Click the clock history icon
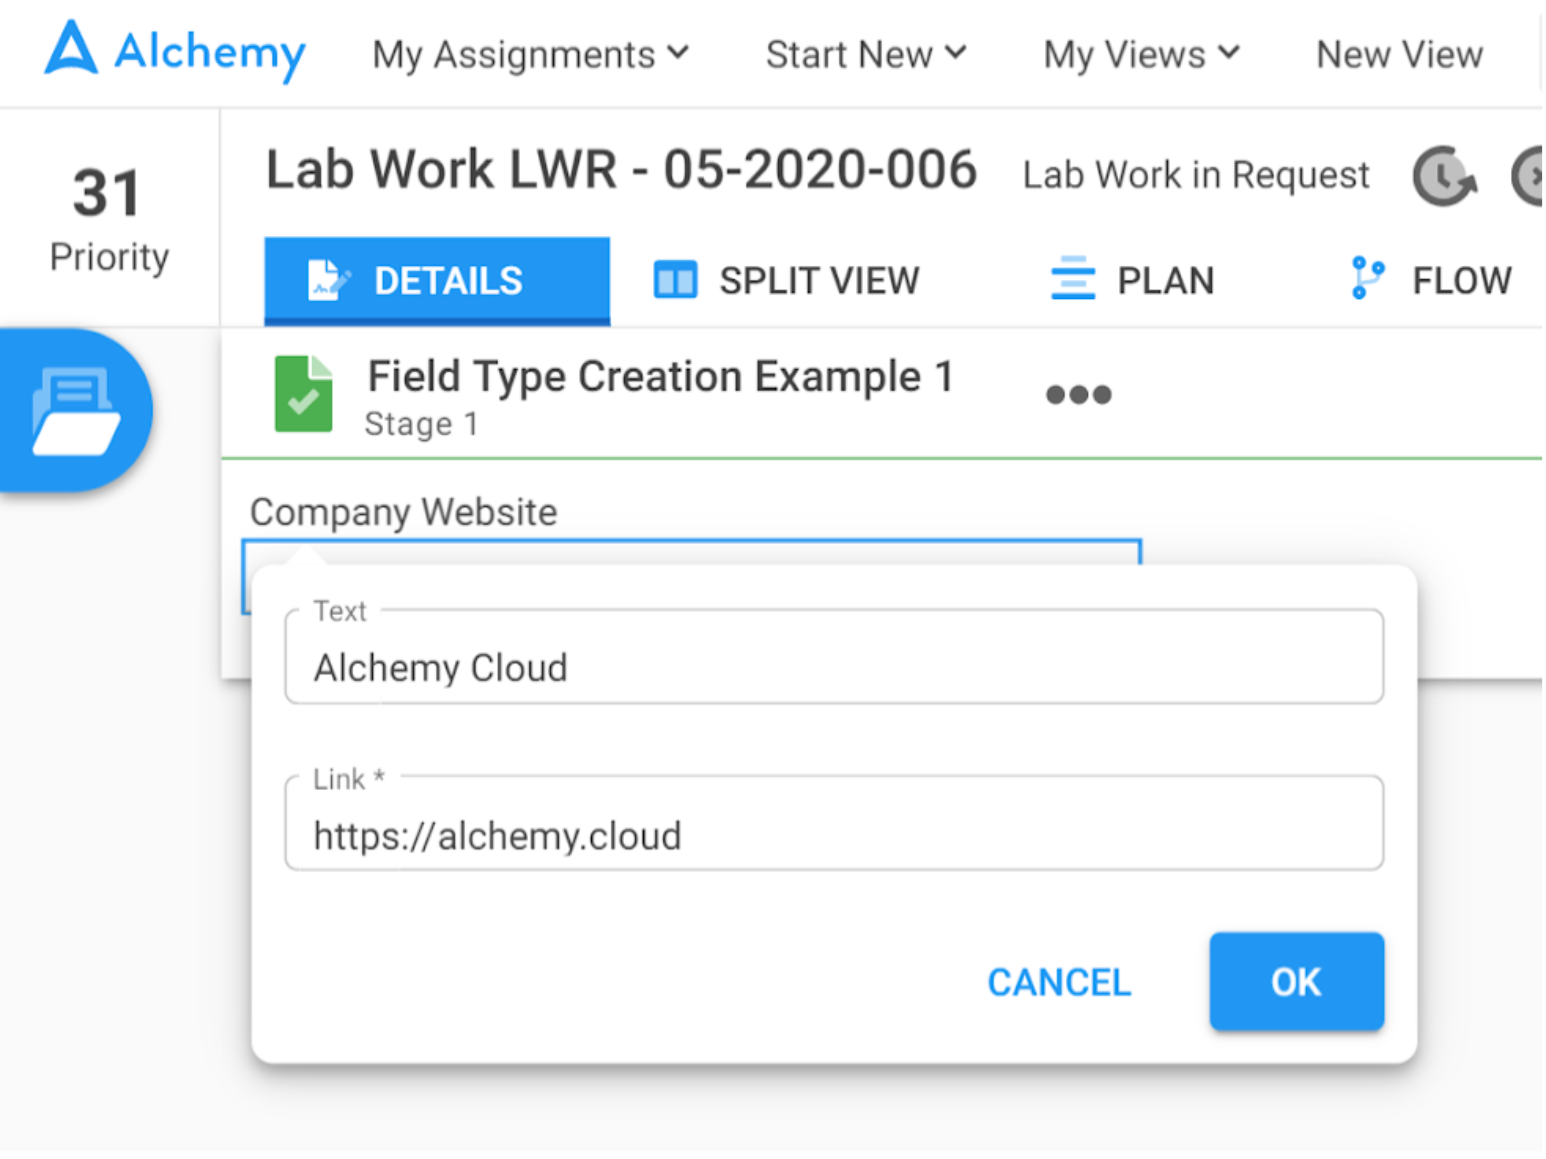Screen dimensions: 1546x1159 (1443, 177)
